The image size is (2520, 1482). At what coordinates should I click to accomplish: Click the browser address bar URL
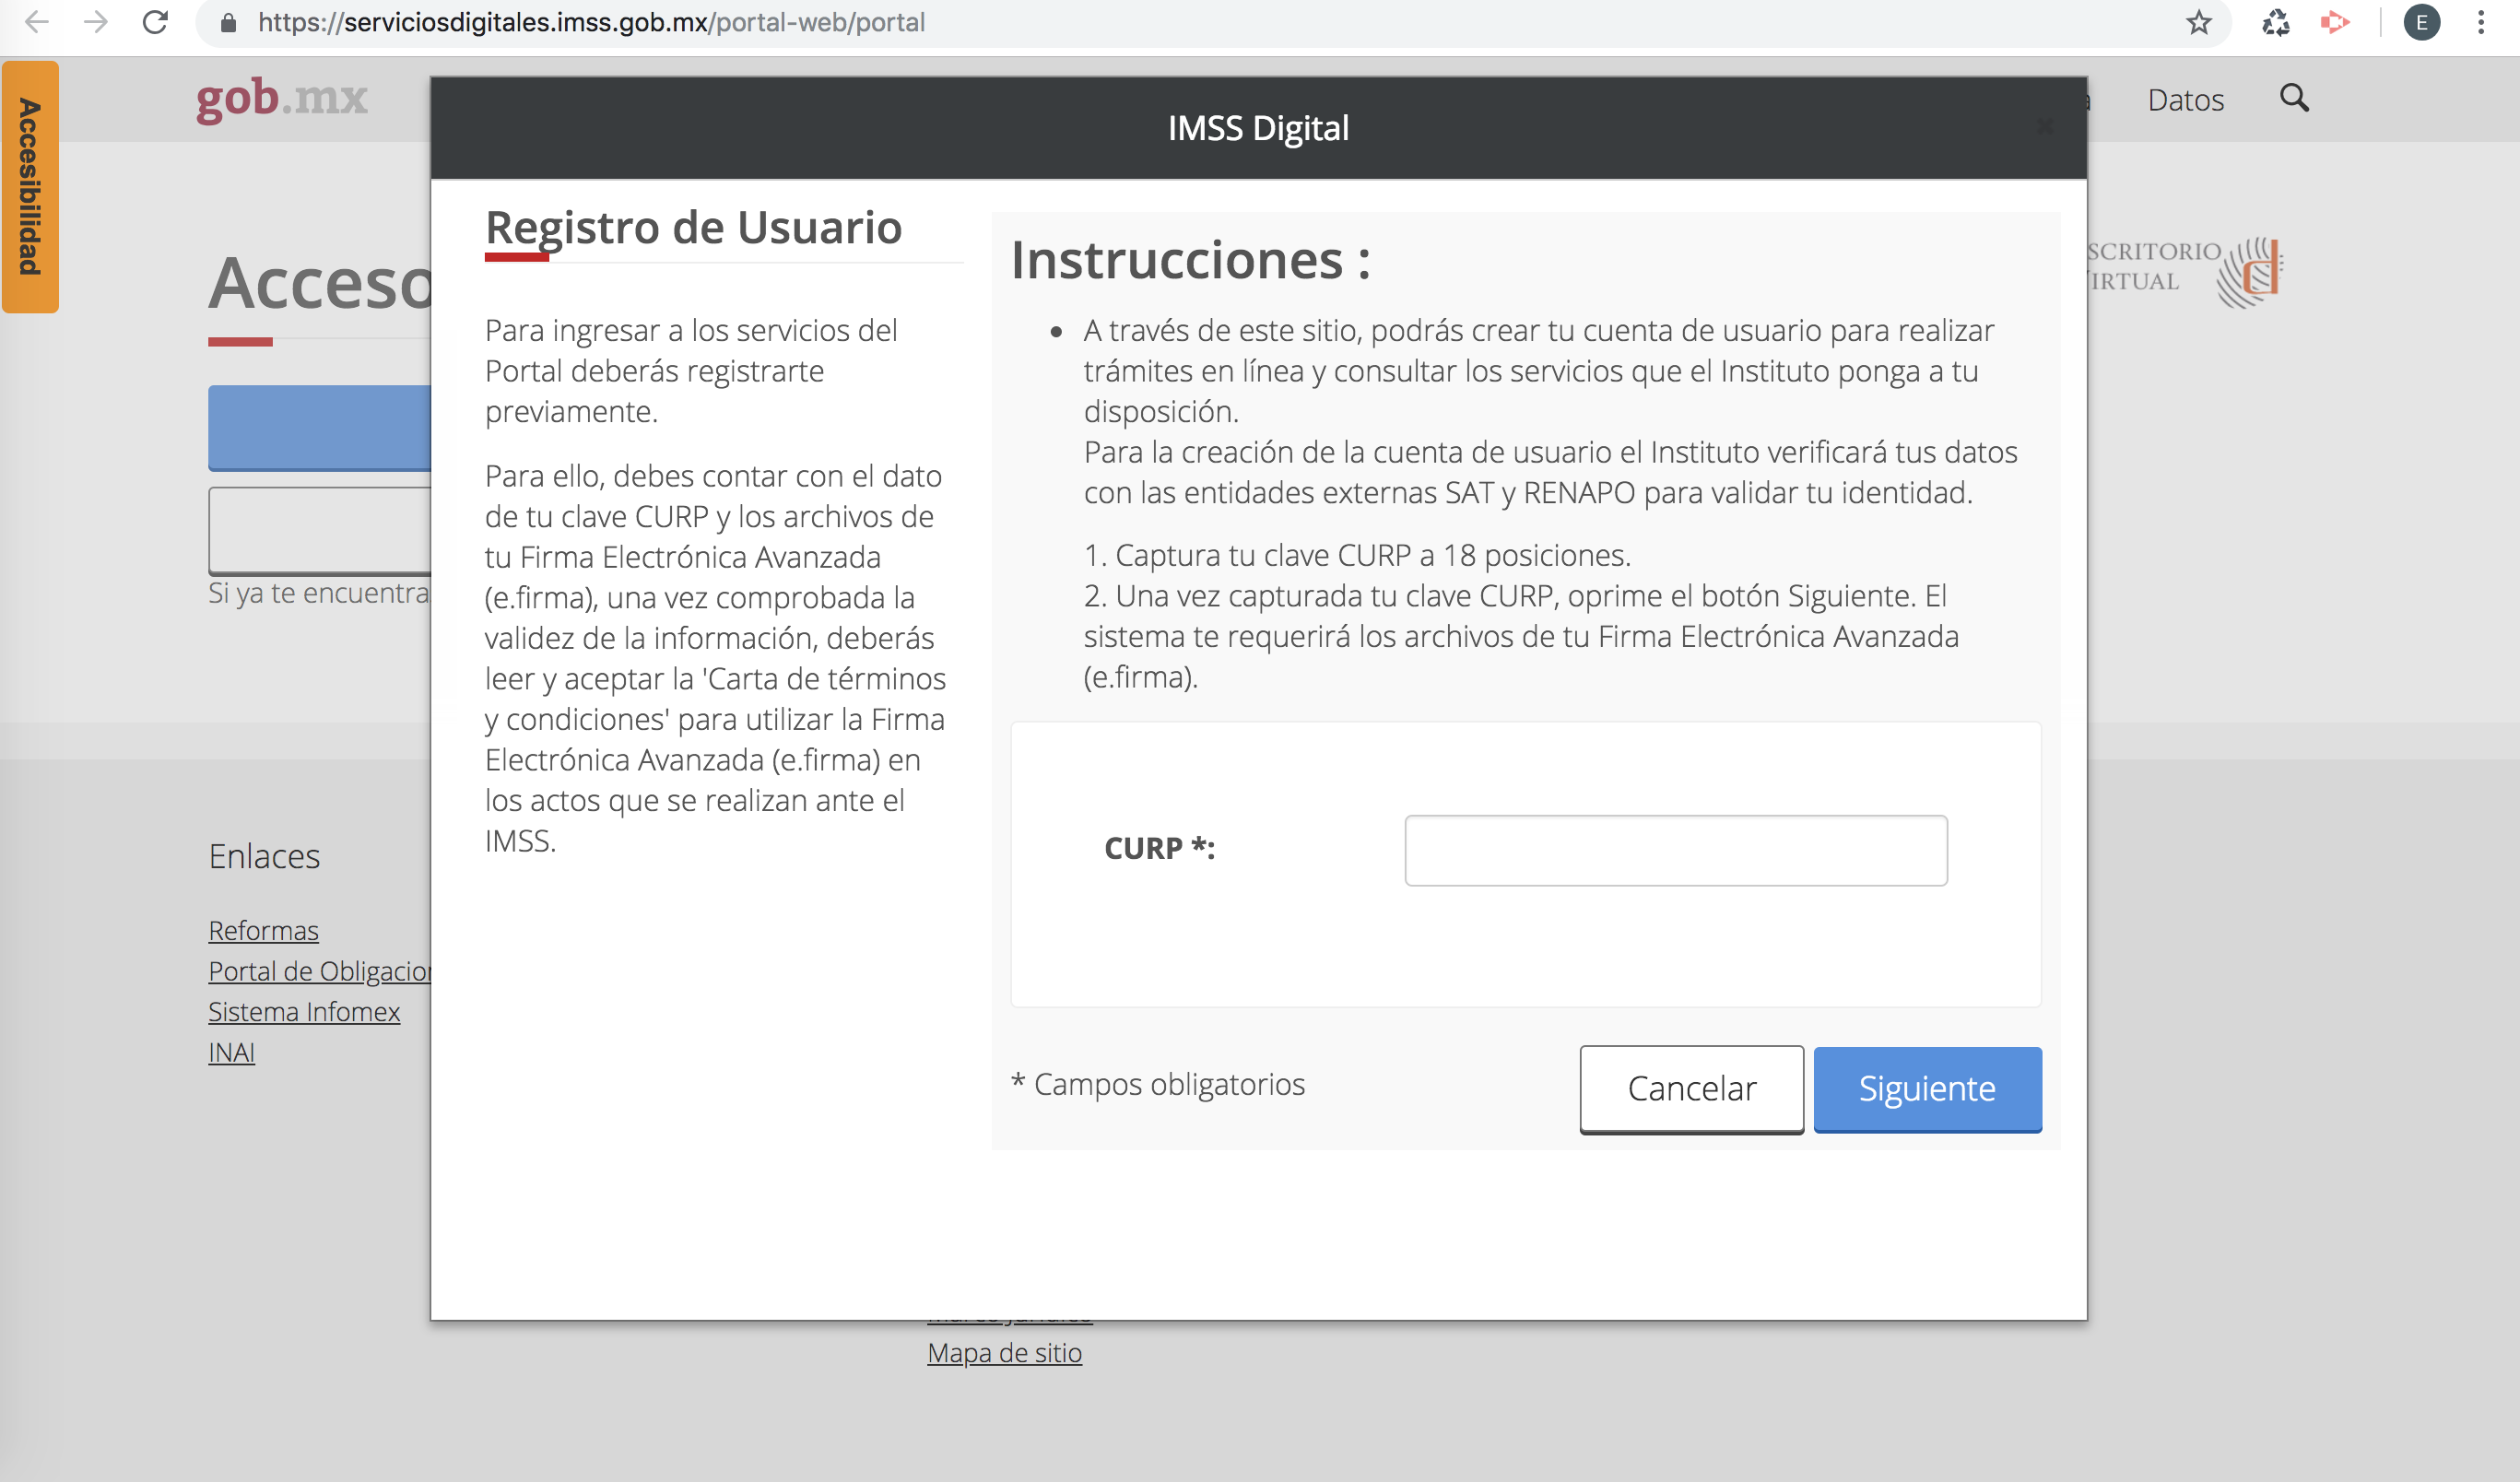pyautogui.click(x=590, y=22)
